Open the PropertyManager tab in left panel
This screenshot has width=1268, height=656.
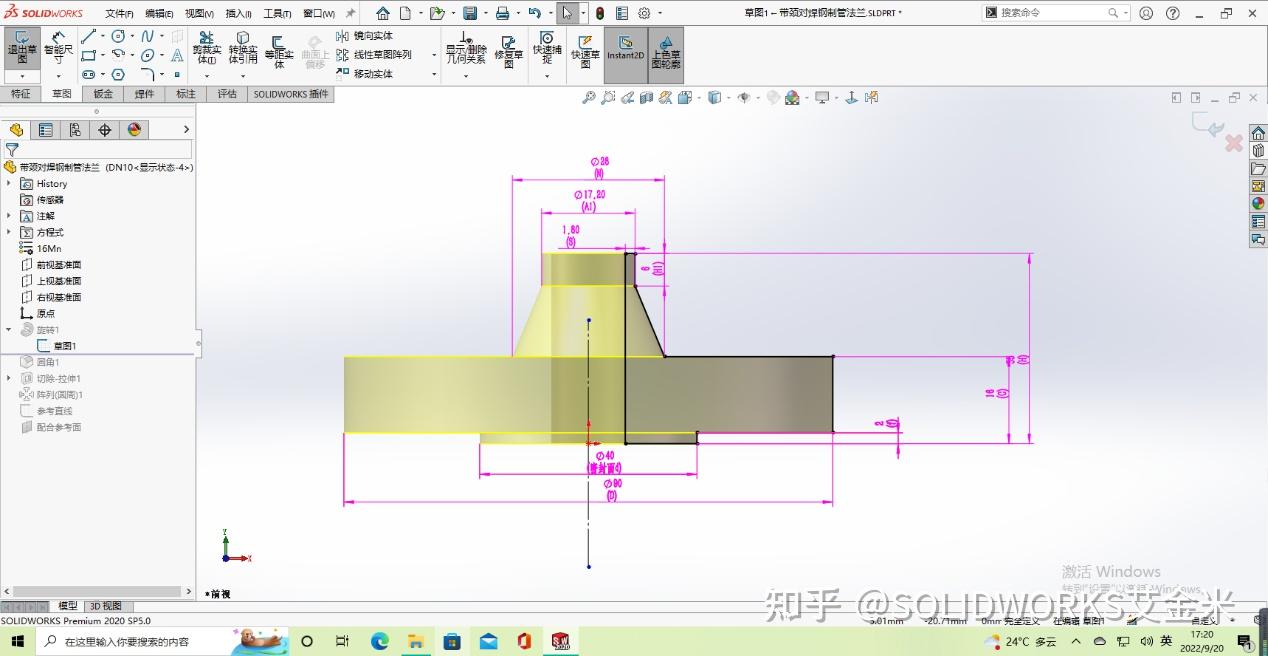[45, 130]
